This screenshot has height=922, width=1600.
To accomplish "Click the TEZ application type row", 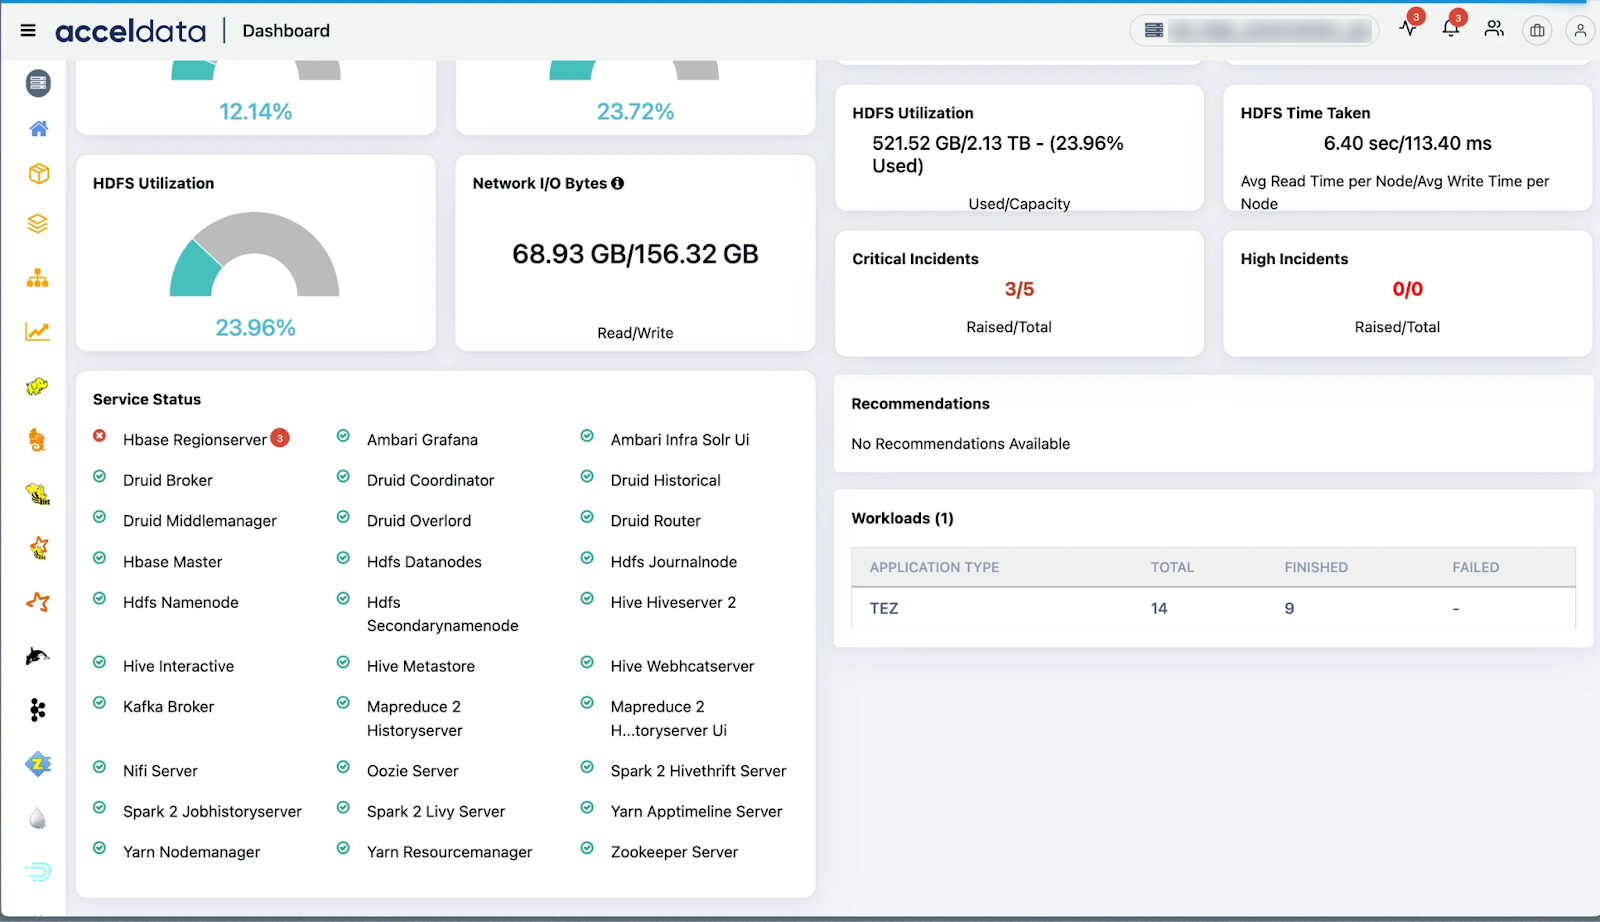I will tap(1214, 608).
